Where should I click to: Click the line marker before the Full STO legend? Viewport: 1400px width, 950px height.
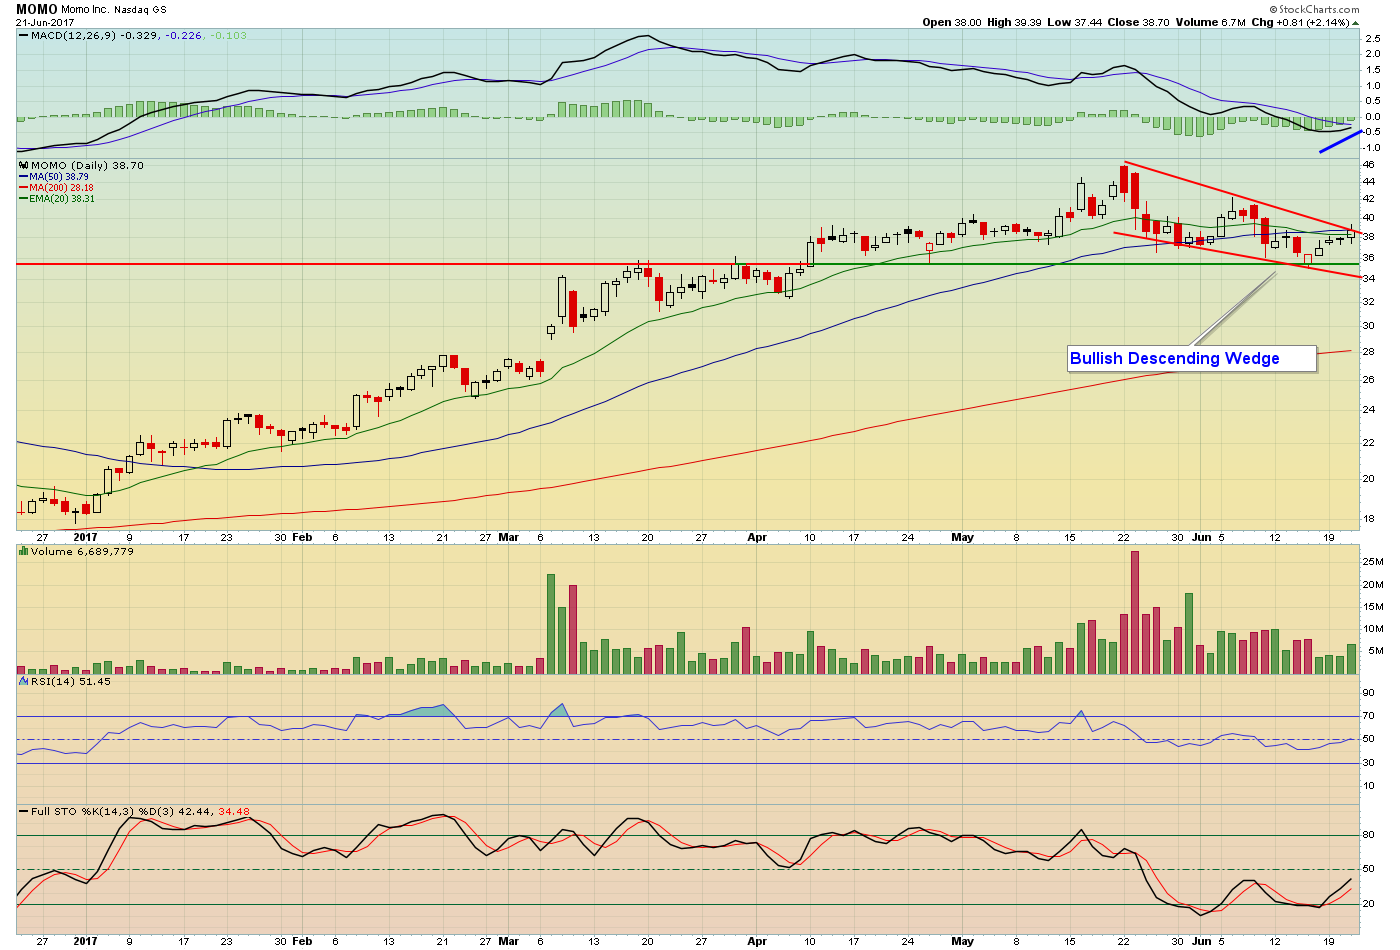[x=23, y=811]
